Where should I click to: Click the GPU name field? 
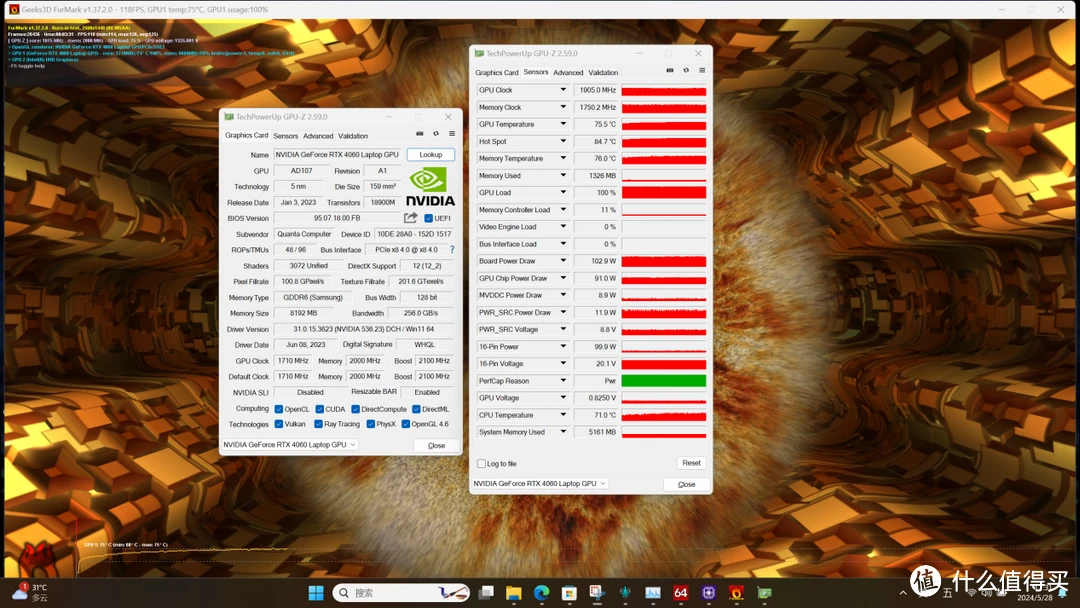(x=338, y=155)
